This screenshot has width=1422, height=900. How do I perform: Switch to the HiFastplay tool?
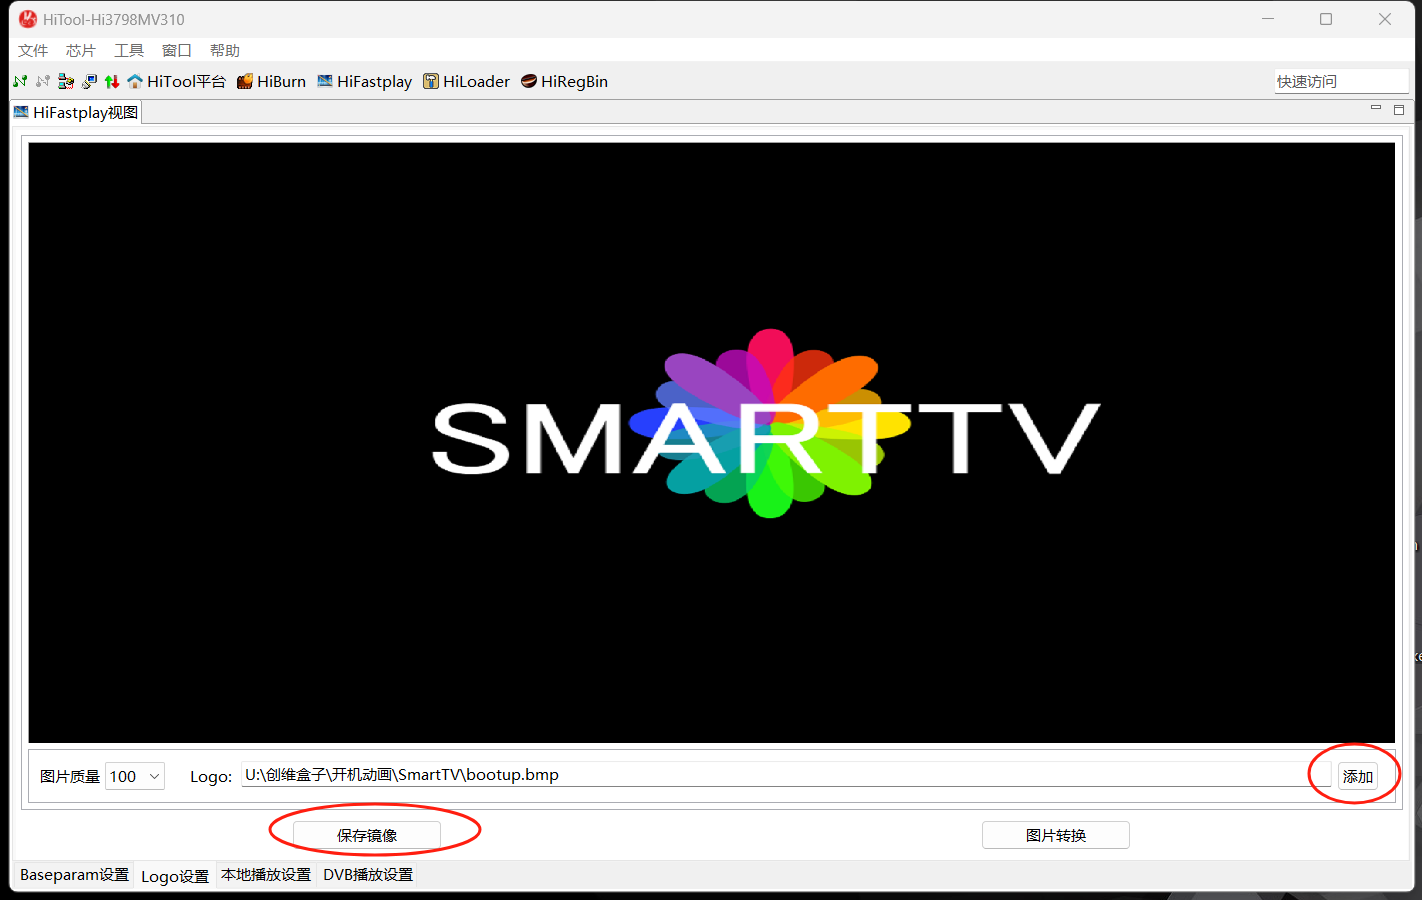[x=365, y=81]
